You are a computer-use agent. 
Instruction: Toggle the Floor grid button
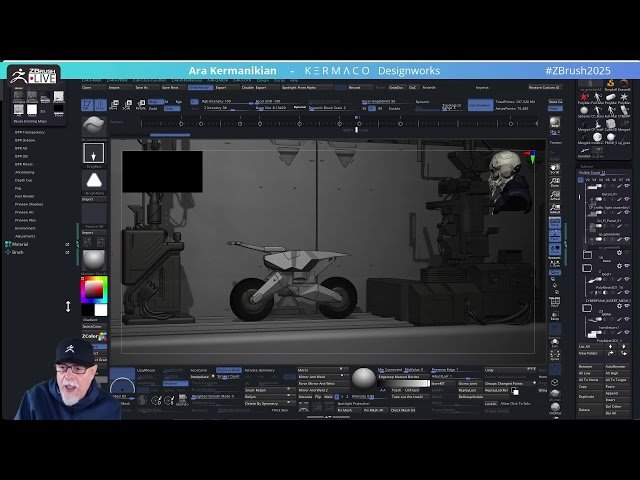[555, 236]
